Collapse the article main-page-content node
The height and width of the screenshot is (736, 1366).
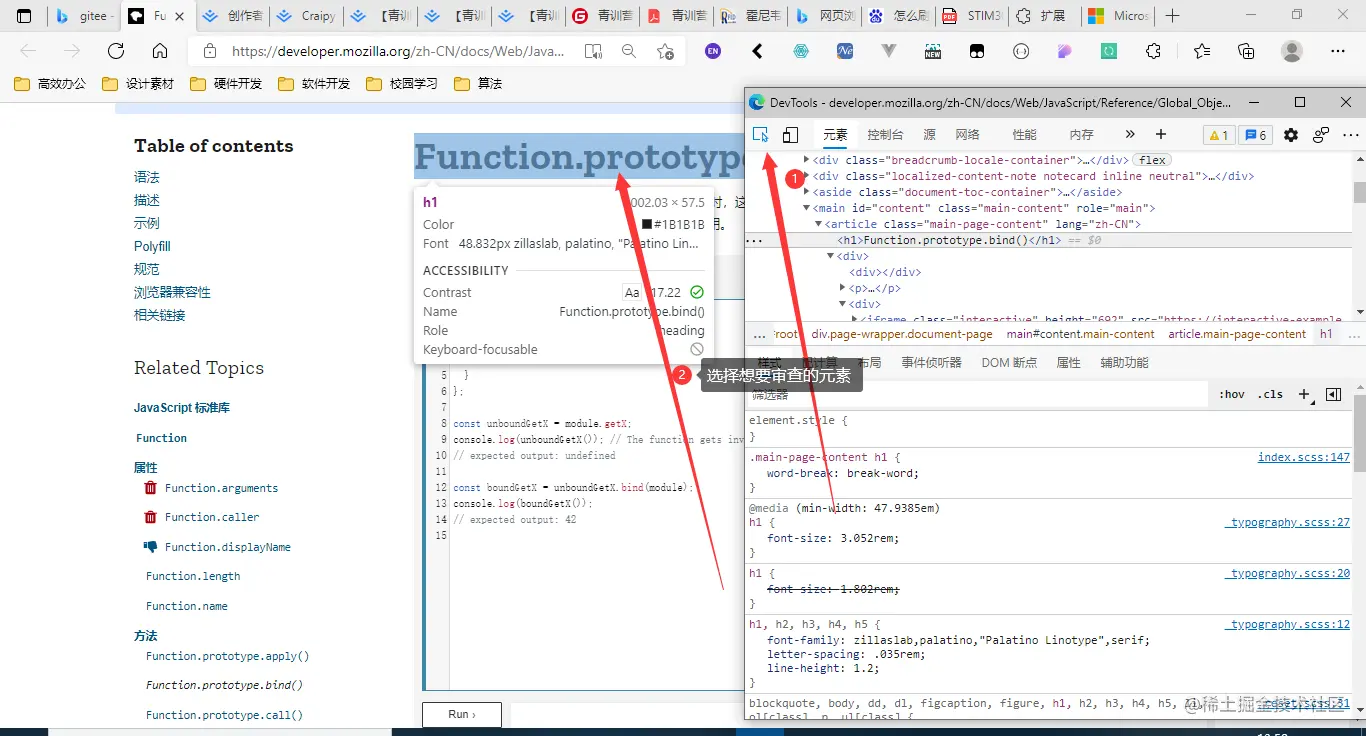818,224
